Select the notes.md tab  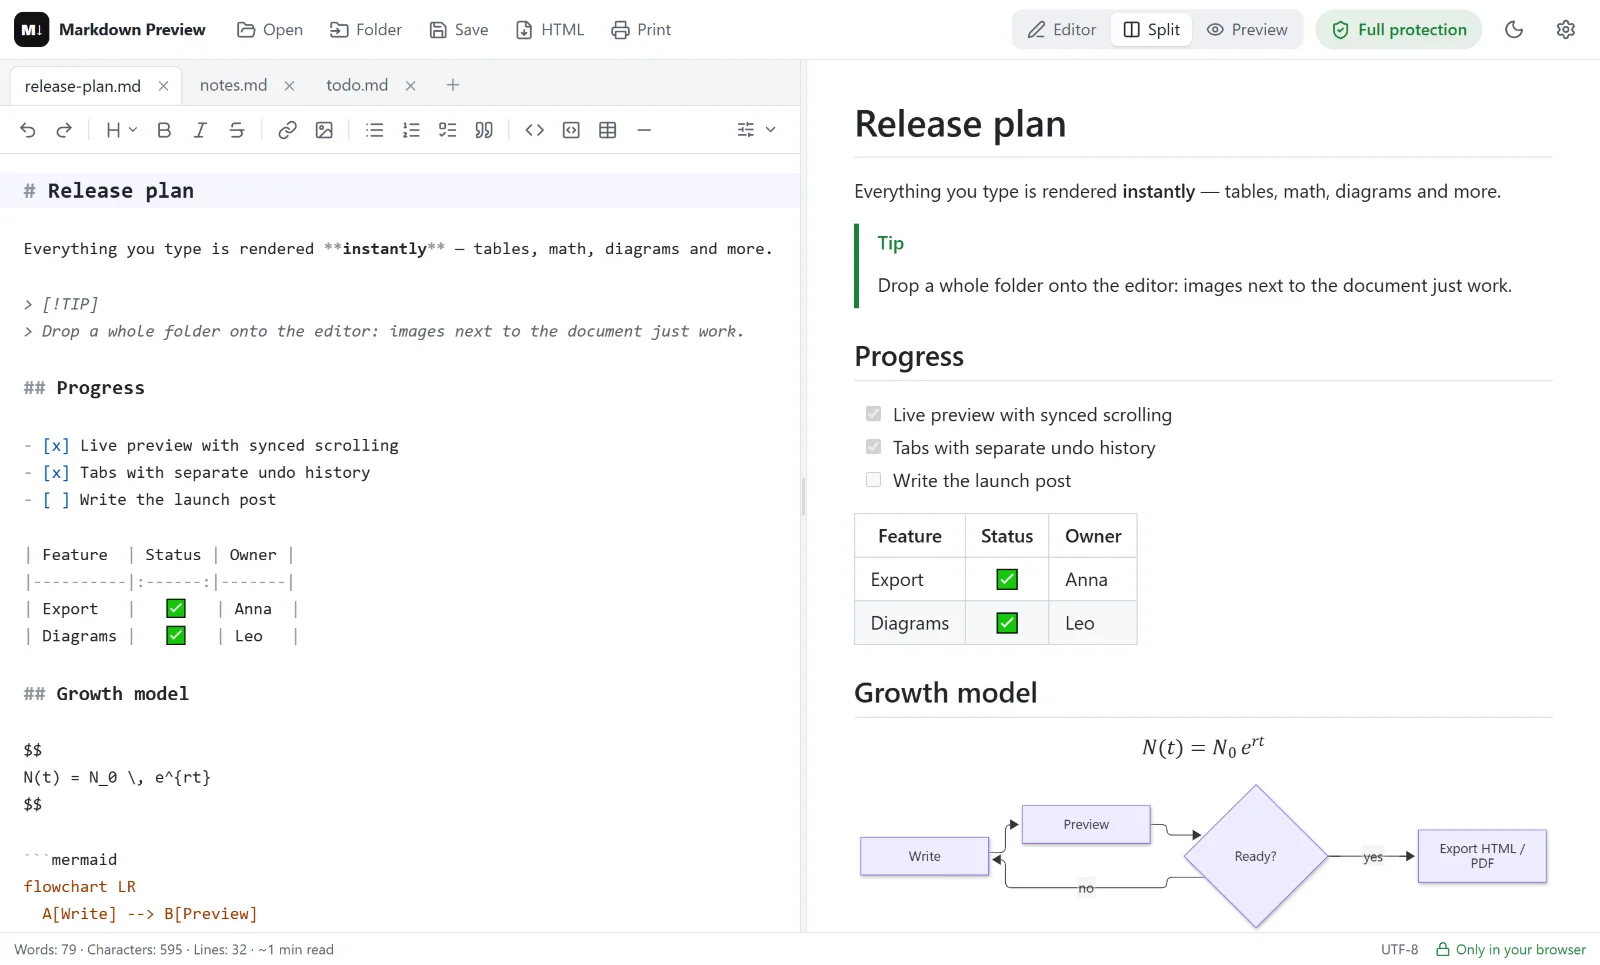click(x=233, y=86)
